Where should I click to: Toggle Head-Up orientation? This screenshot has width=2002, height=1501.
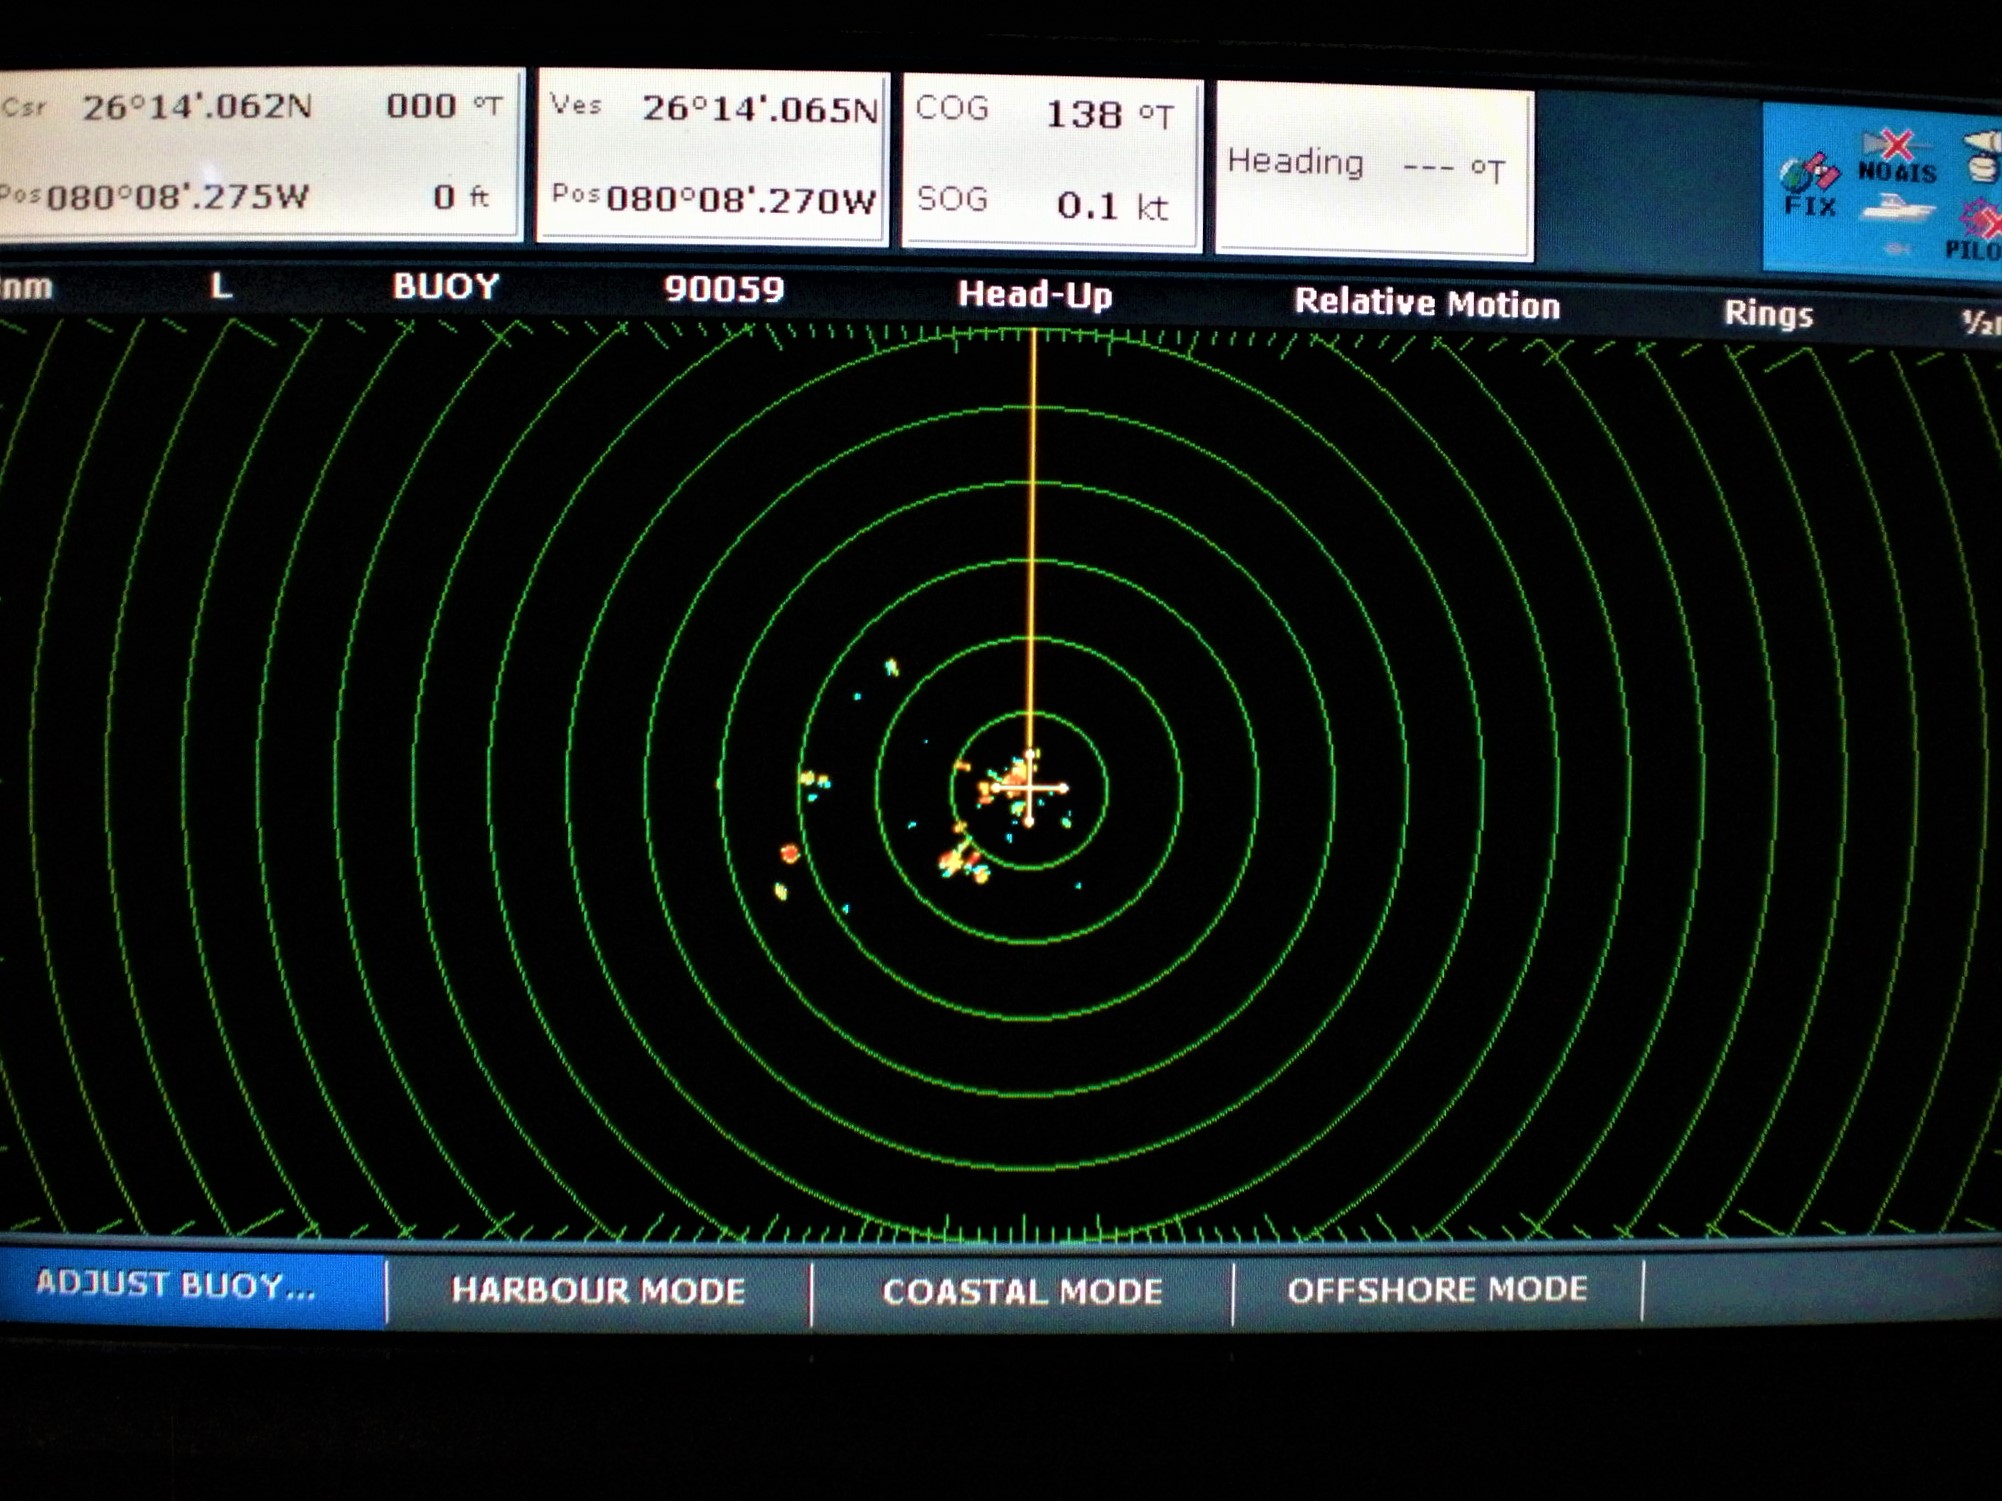tap(1035, 297)
